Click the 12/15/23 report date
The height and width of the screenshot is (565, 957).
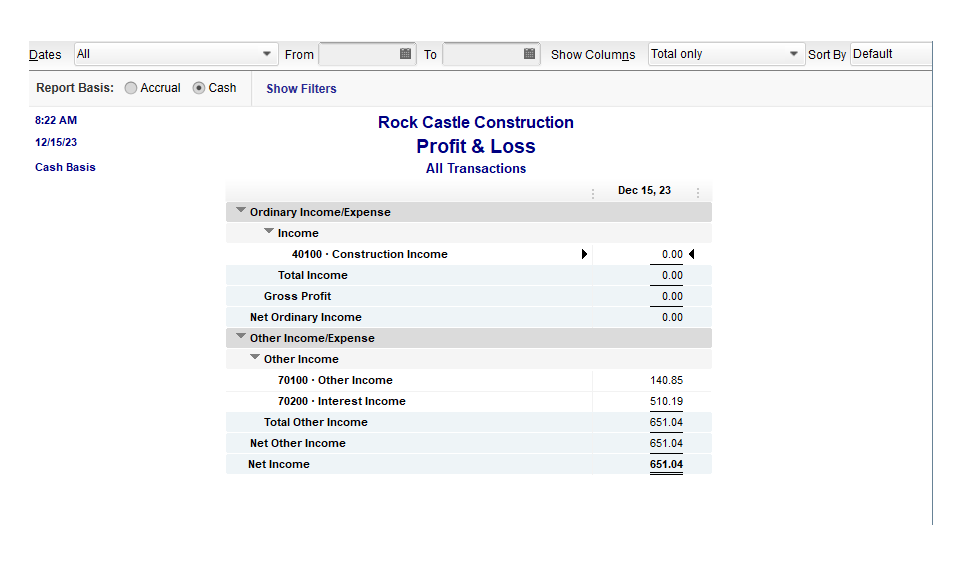pos(56,142)
